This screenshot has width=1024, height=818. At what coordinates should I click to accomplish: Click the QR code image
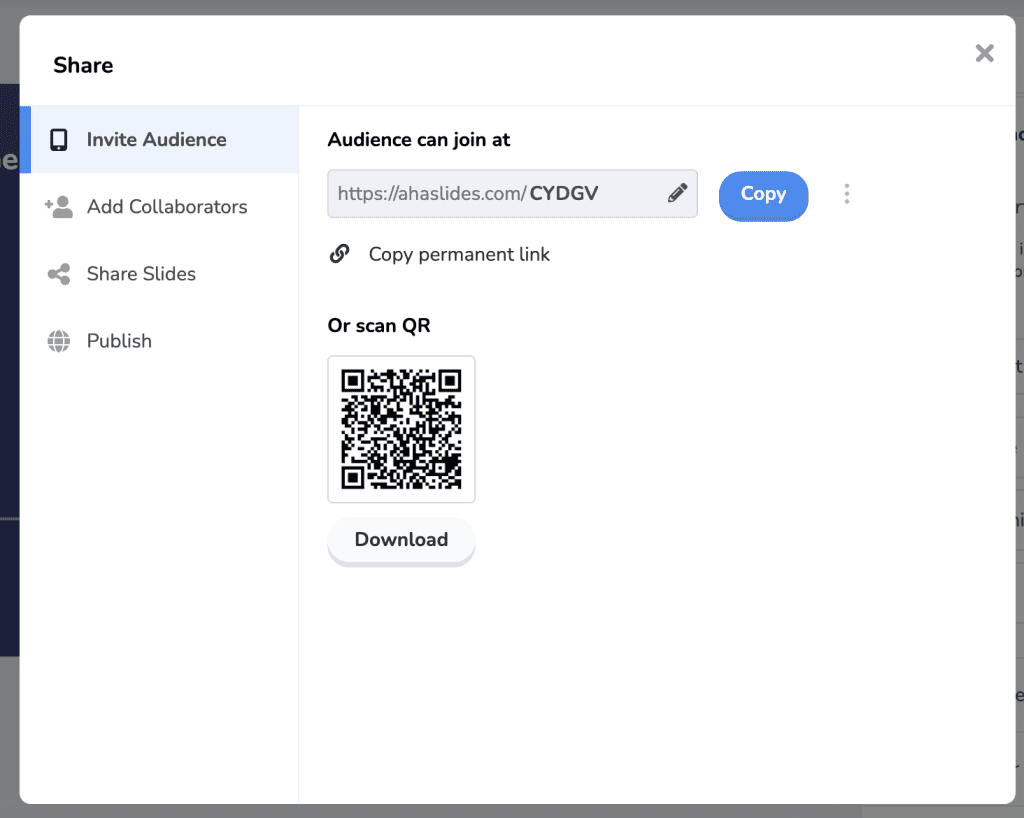point(402,429)
